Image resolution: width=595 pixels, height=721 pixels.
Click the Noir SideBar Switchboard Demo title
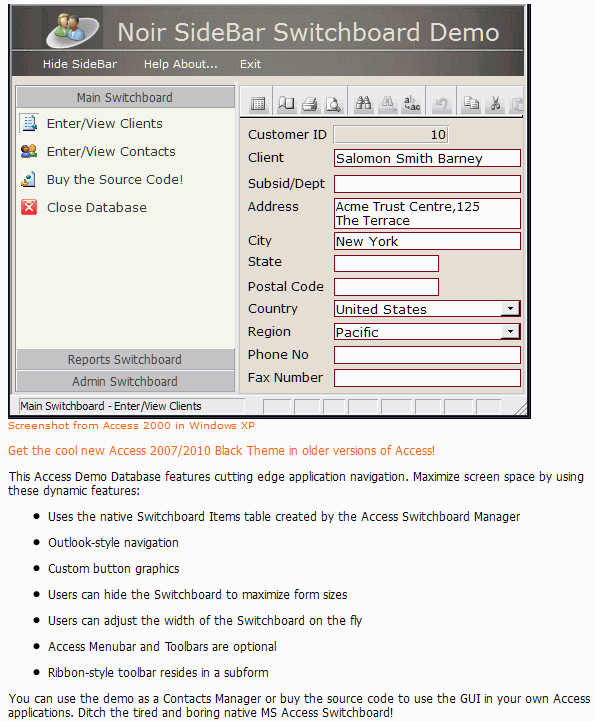tap(309, 32)
